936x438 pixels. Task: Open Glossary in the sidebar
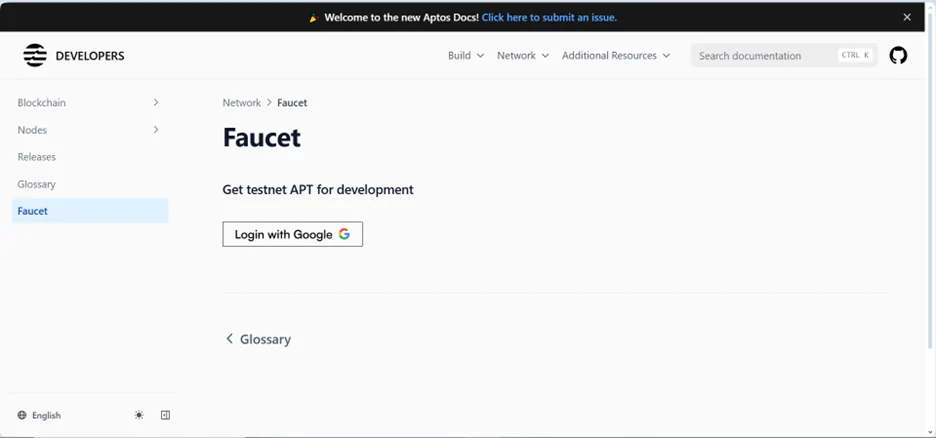click(36, 184)
